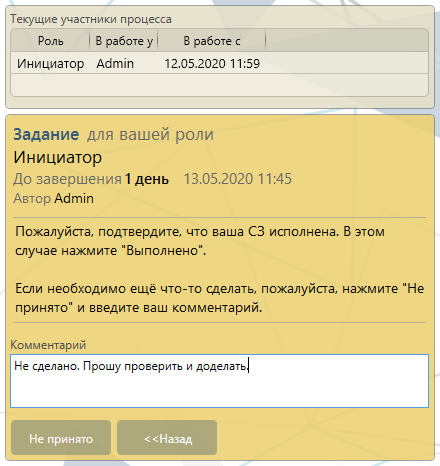Click the "В работе с" column header

212,41
